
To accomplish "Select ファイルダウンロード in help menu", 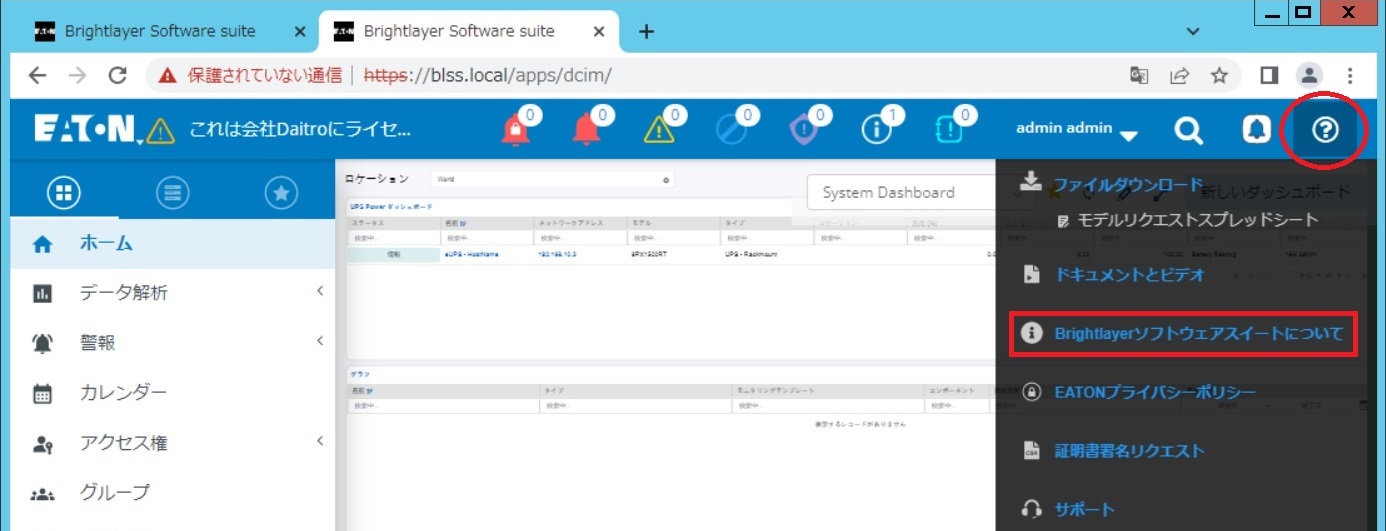I will (x=1128, y=184).
